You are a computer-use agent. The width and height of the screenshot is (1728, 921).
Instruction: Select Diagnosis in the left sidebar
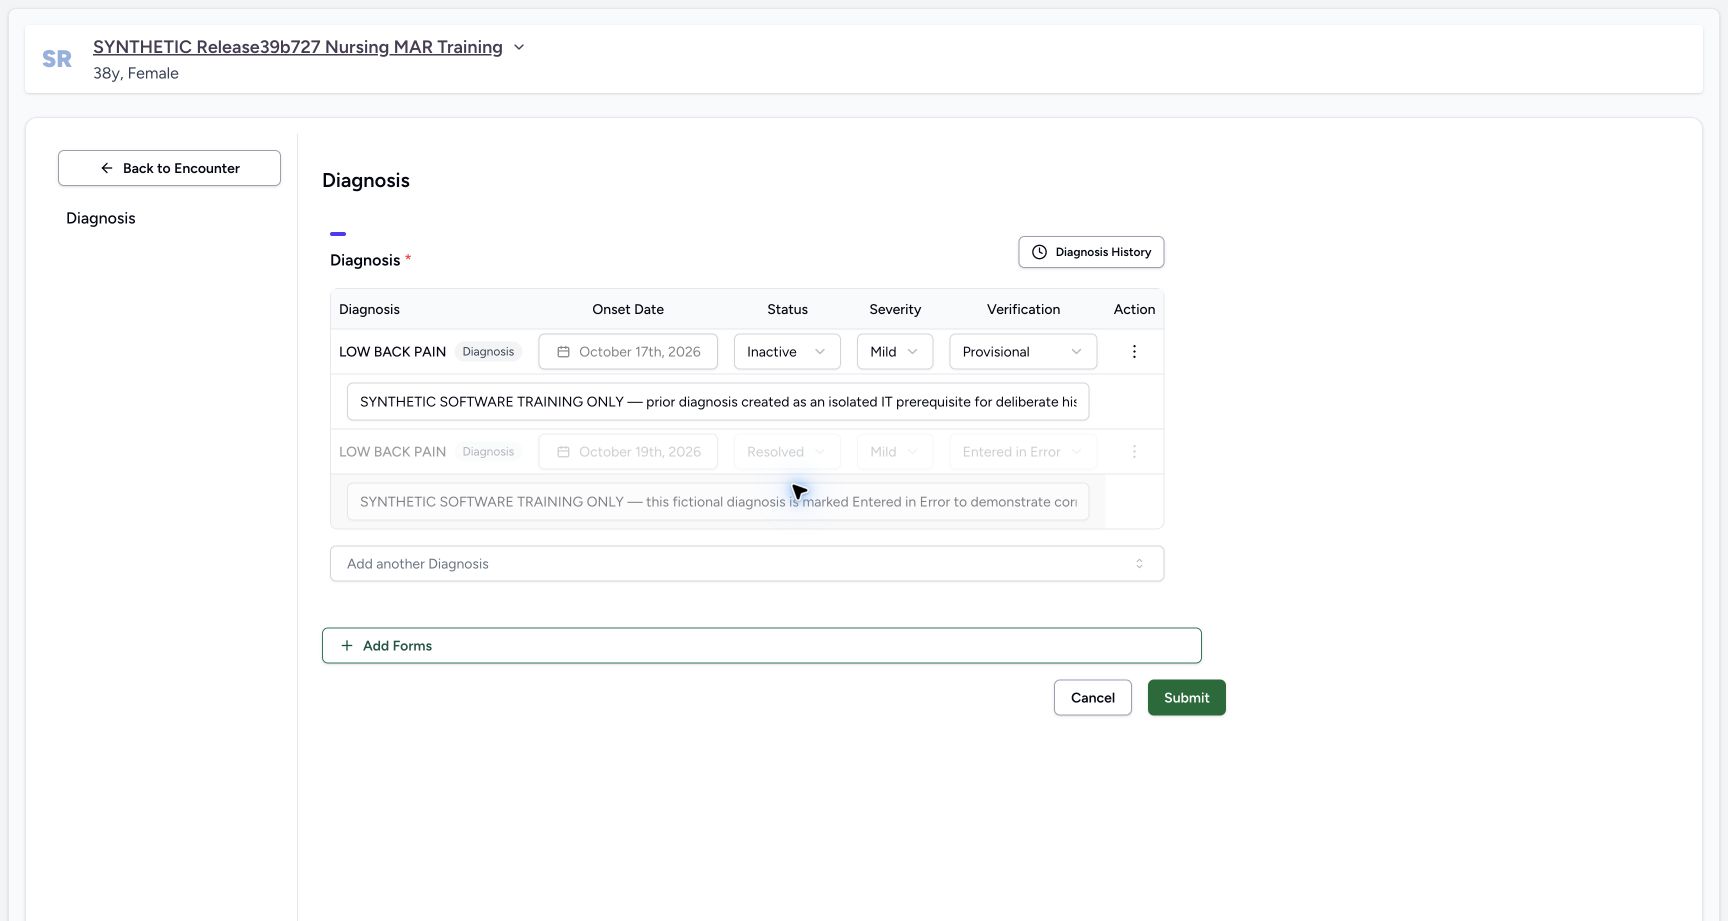pos(101,218)
